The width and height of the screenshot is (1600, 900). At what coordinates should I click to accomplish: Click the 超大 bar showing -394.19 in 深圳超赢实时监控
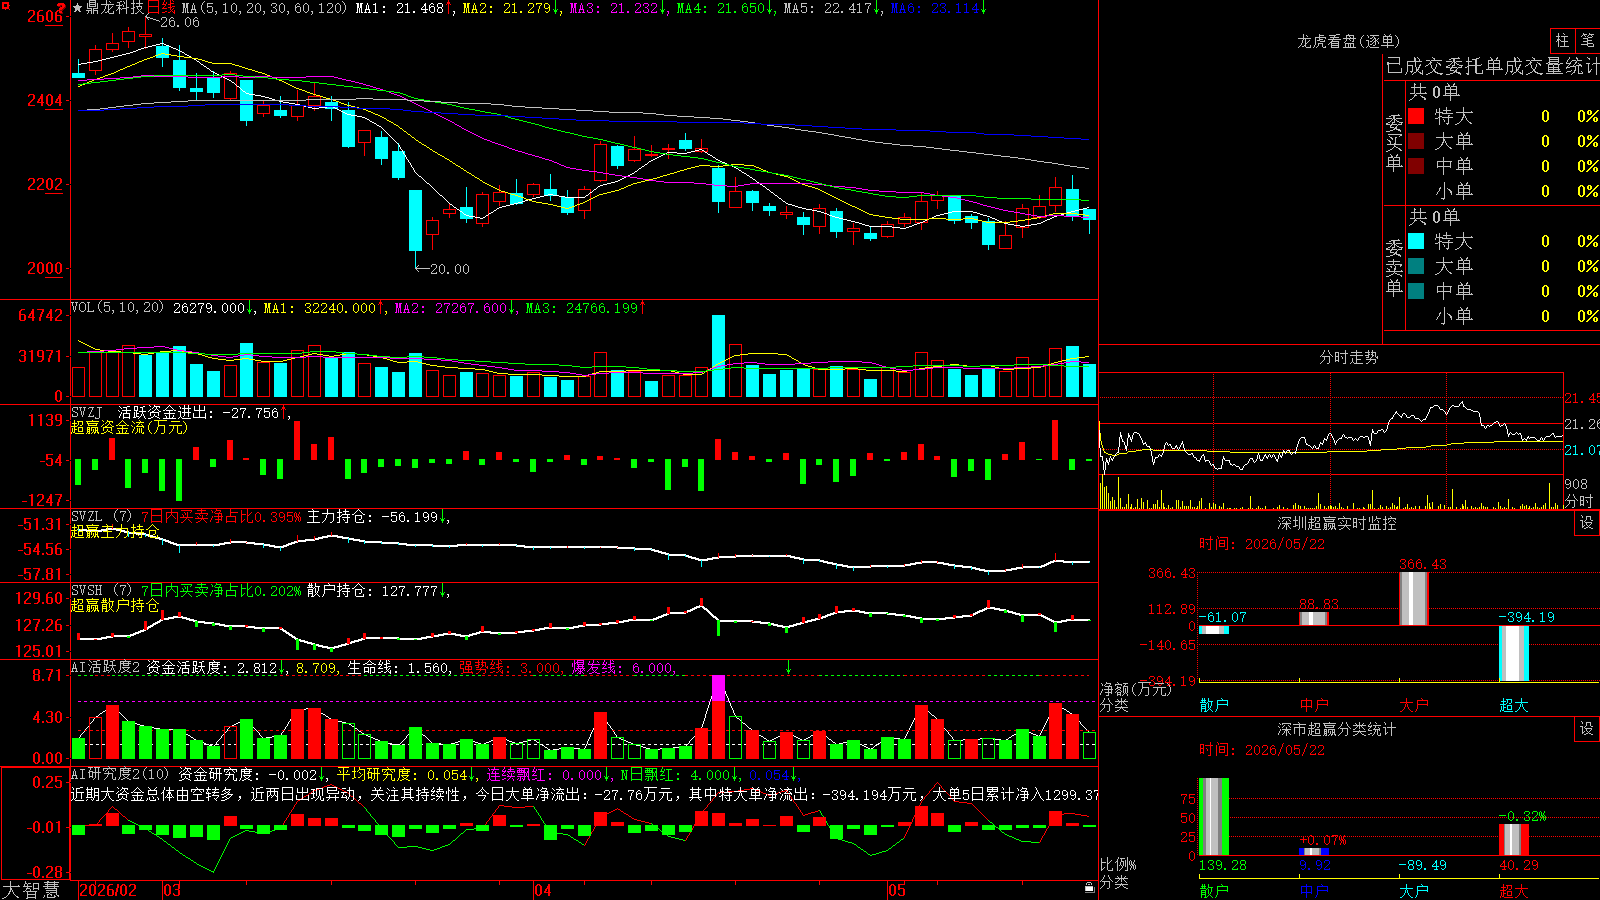[1514, 653]
